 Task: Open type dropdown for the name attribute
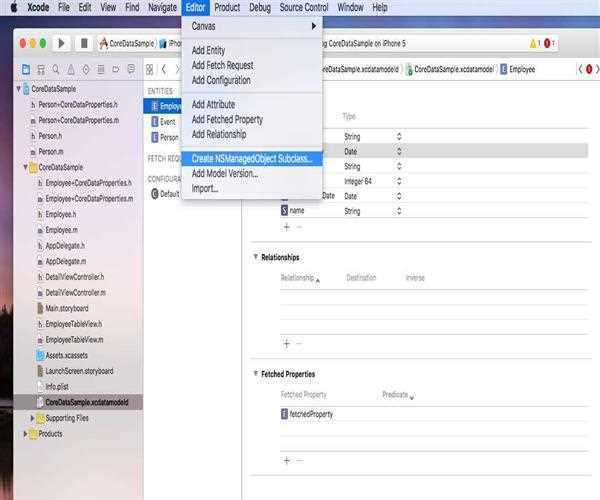pyautogui.click(x=398, y=211)
